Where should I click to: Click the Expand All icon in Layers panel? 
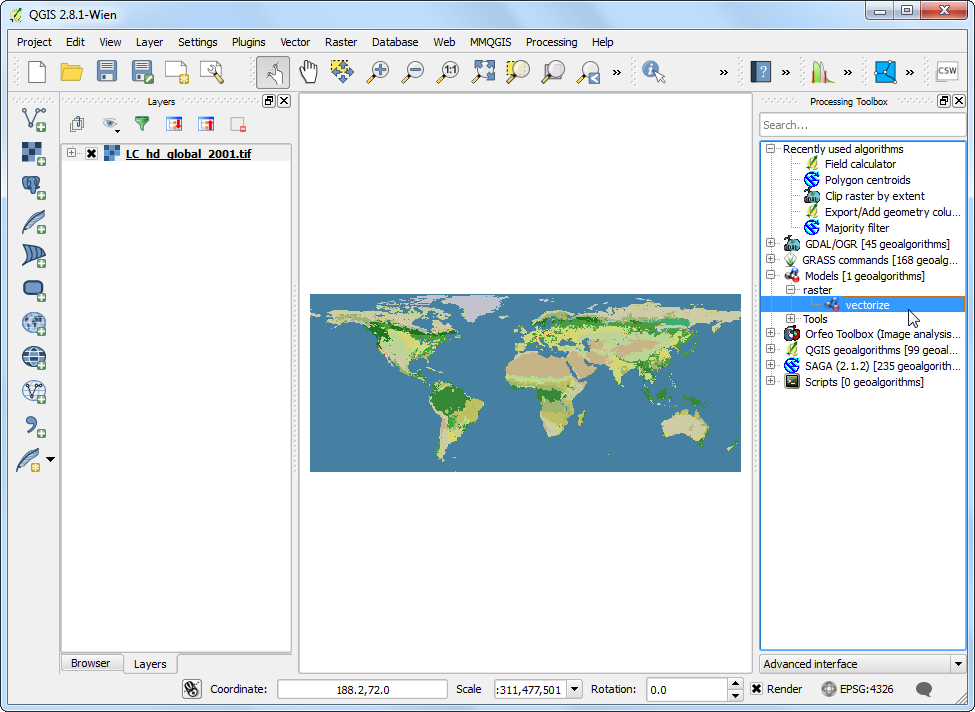tap(174, 124)
